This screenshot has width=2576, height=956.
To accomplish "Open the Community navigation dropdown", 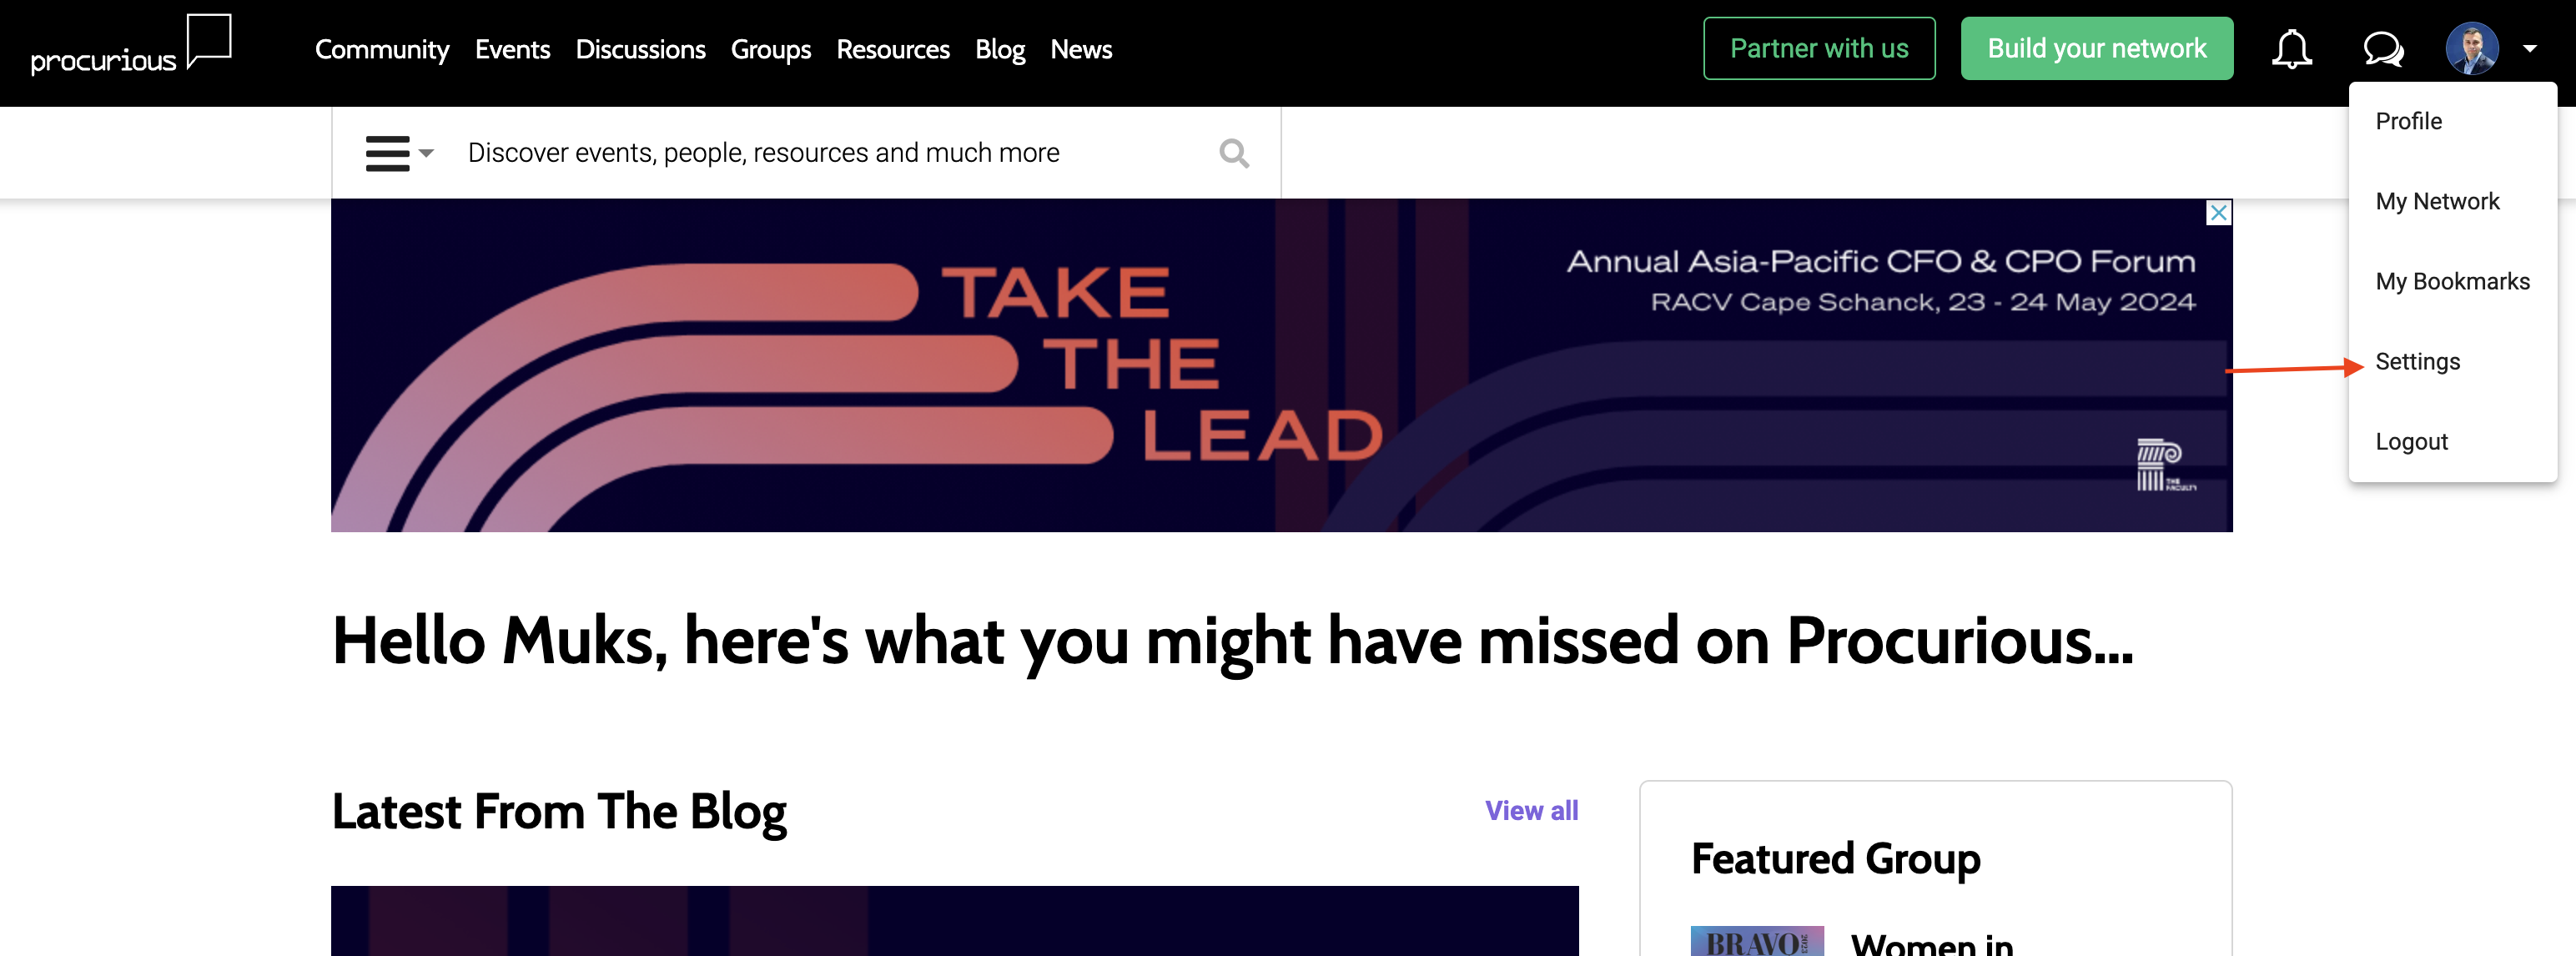I will click(381, 48).
